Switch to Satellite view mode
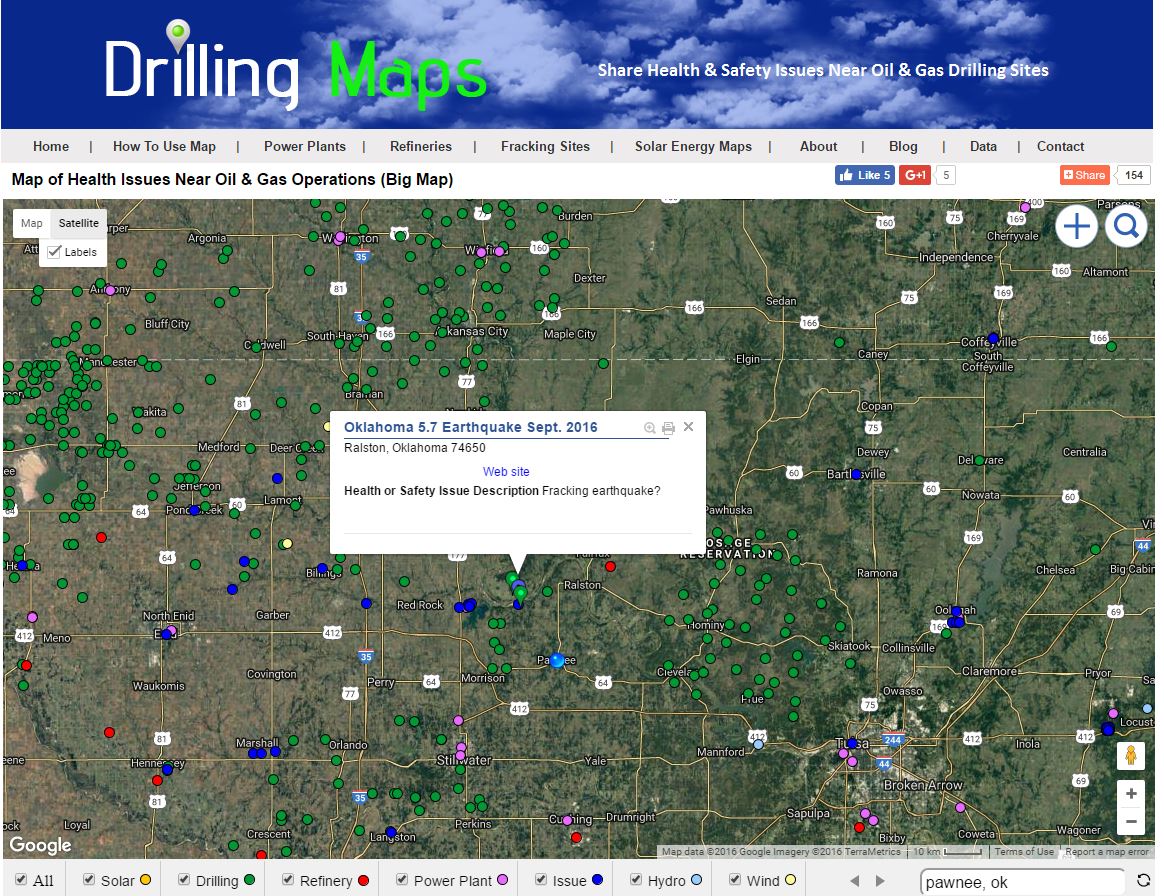This screenshot has width=1164, height=896. coord(78,223)
